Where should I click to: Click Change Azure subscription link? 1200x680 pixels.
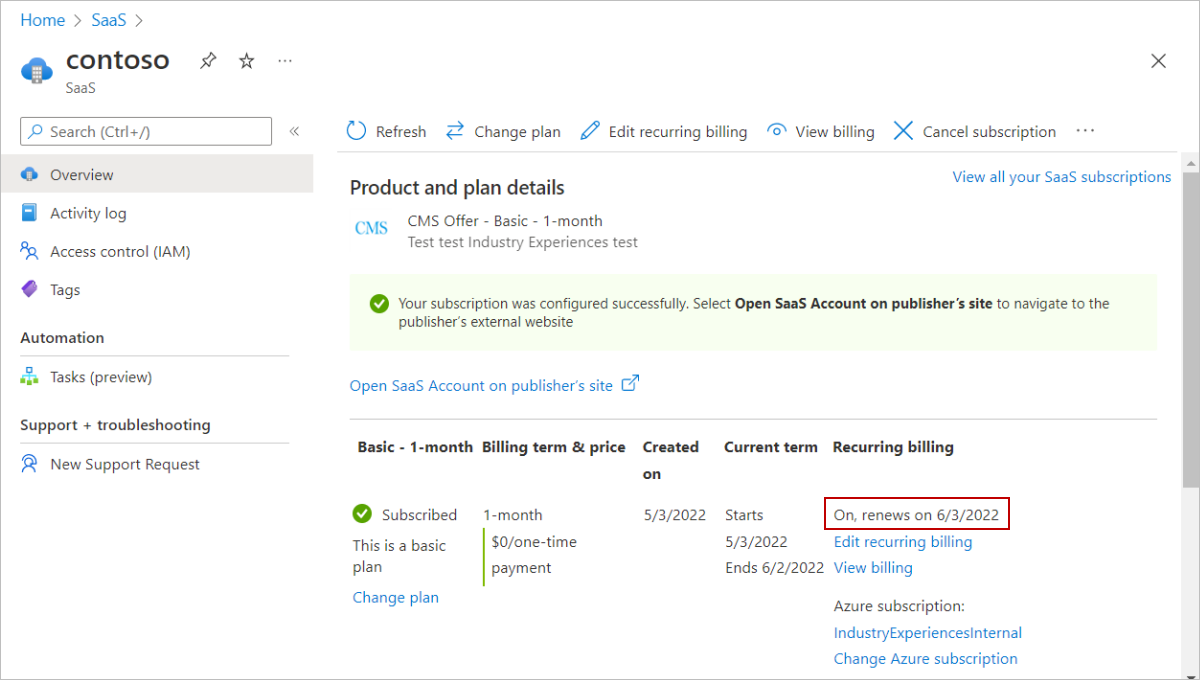click(925, 659)
